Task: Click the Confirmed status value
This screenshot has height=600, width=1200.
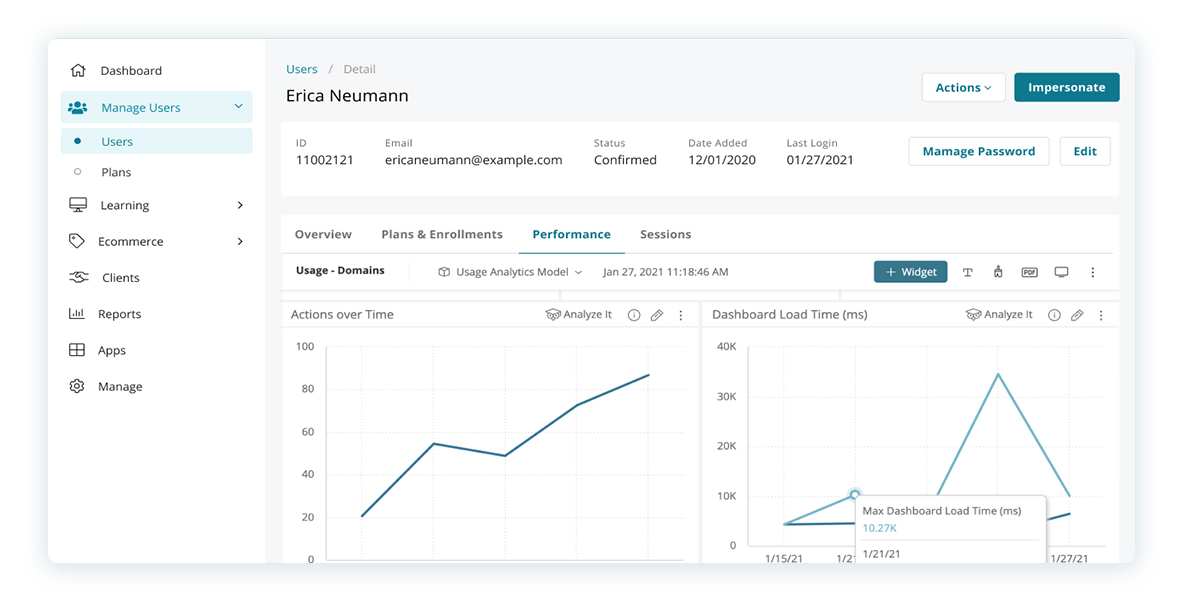Action: [x=625, y=160]
